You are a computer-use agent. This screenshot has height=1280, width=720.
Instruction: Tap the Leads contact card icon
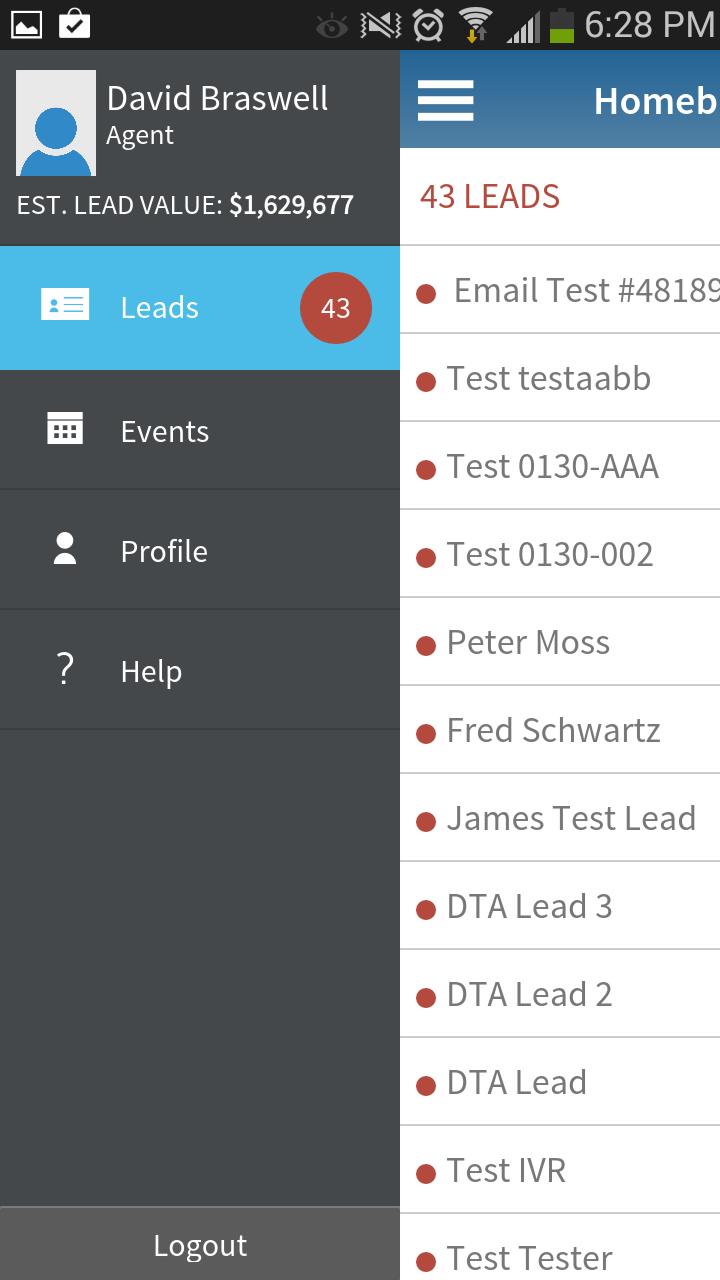pos(65,306)
